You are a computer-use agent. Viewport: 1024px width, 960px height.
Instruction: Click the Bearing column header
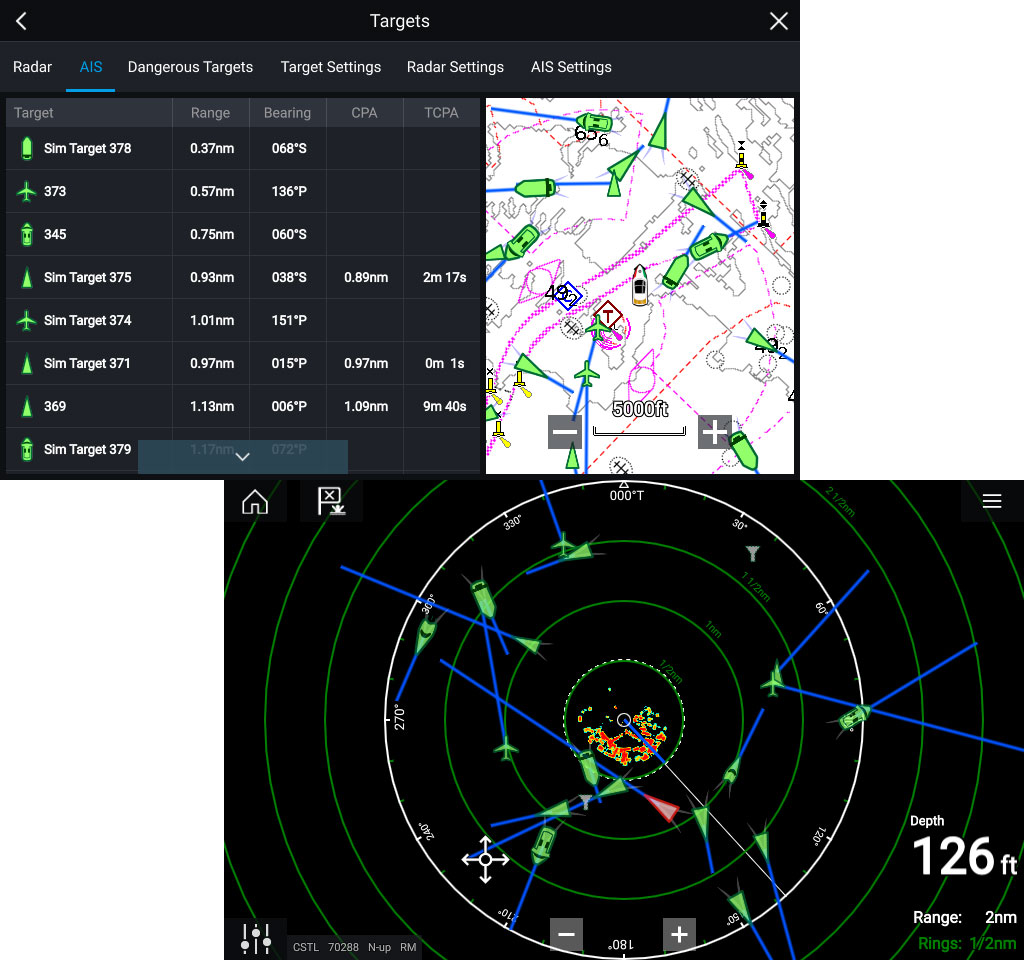coord(287,112)
